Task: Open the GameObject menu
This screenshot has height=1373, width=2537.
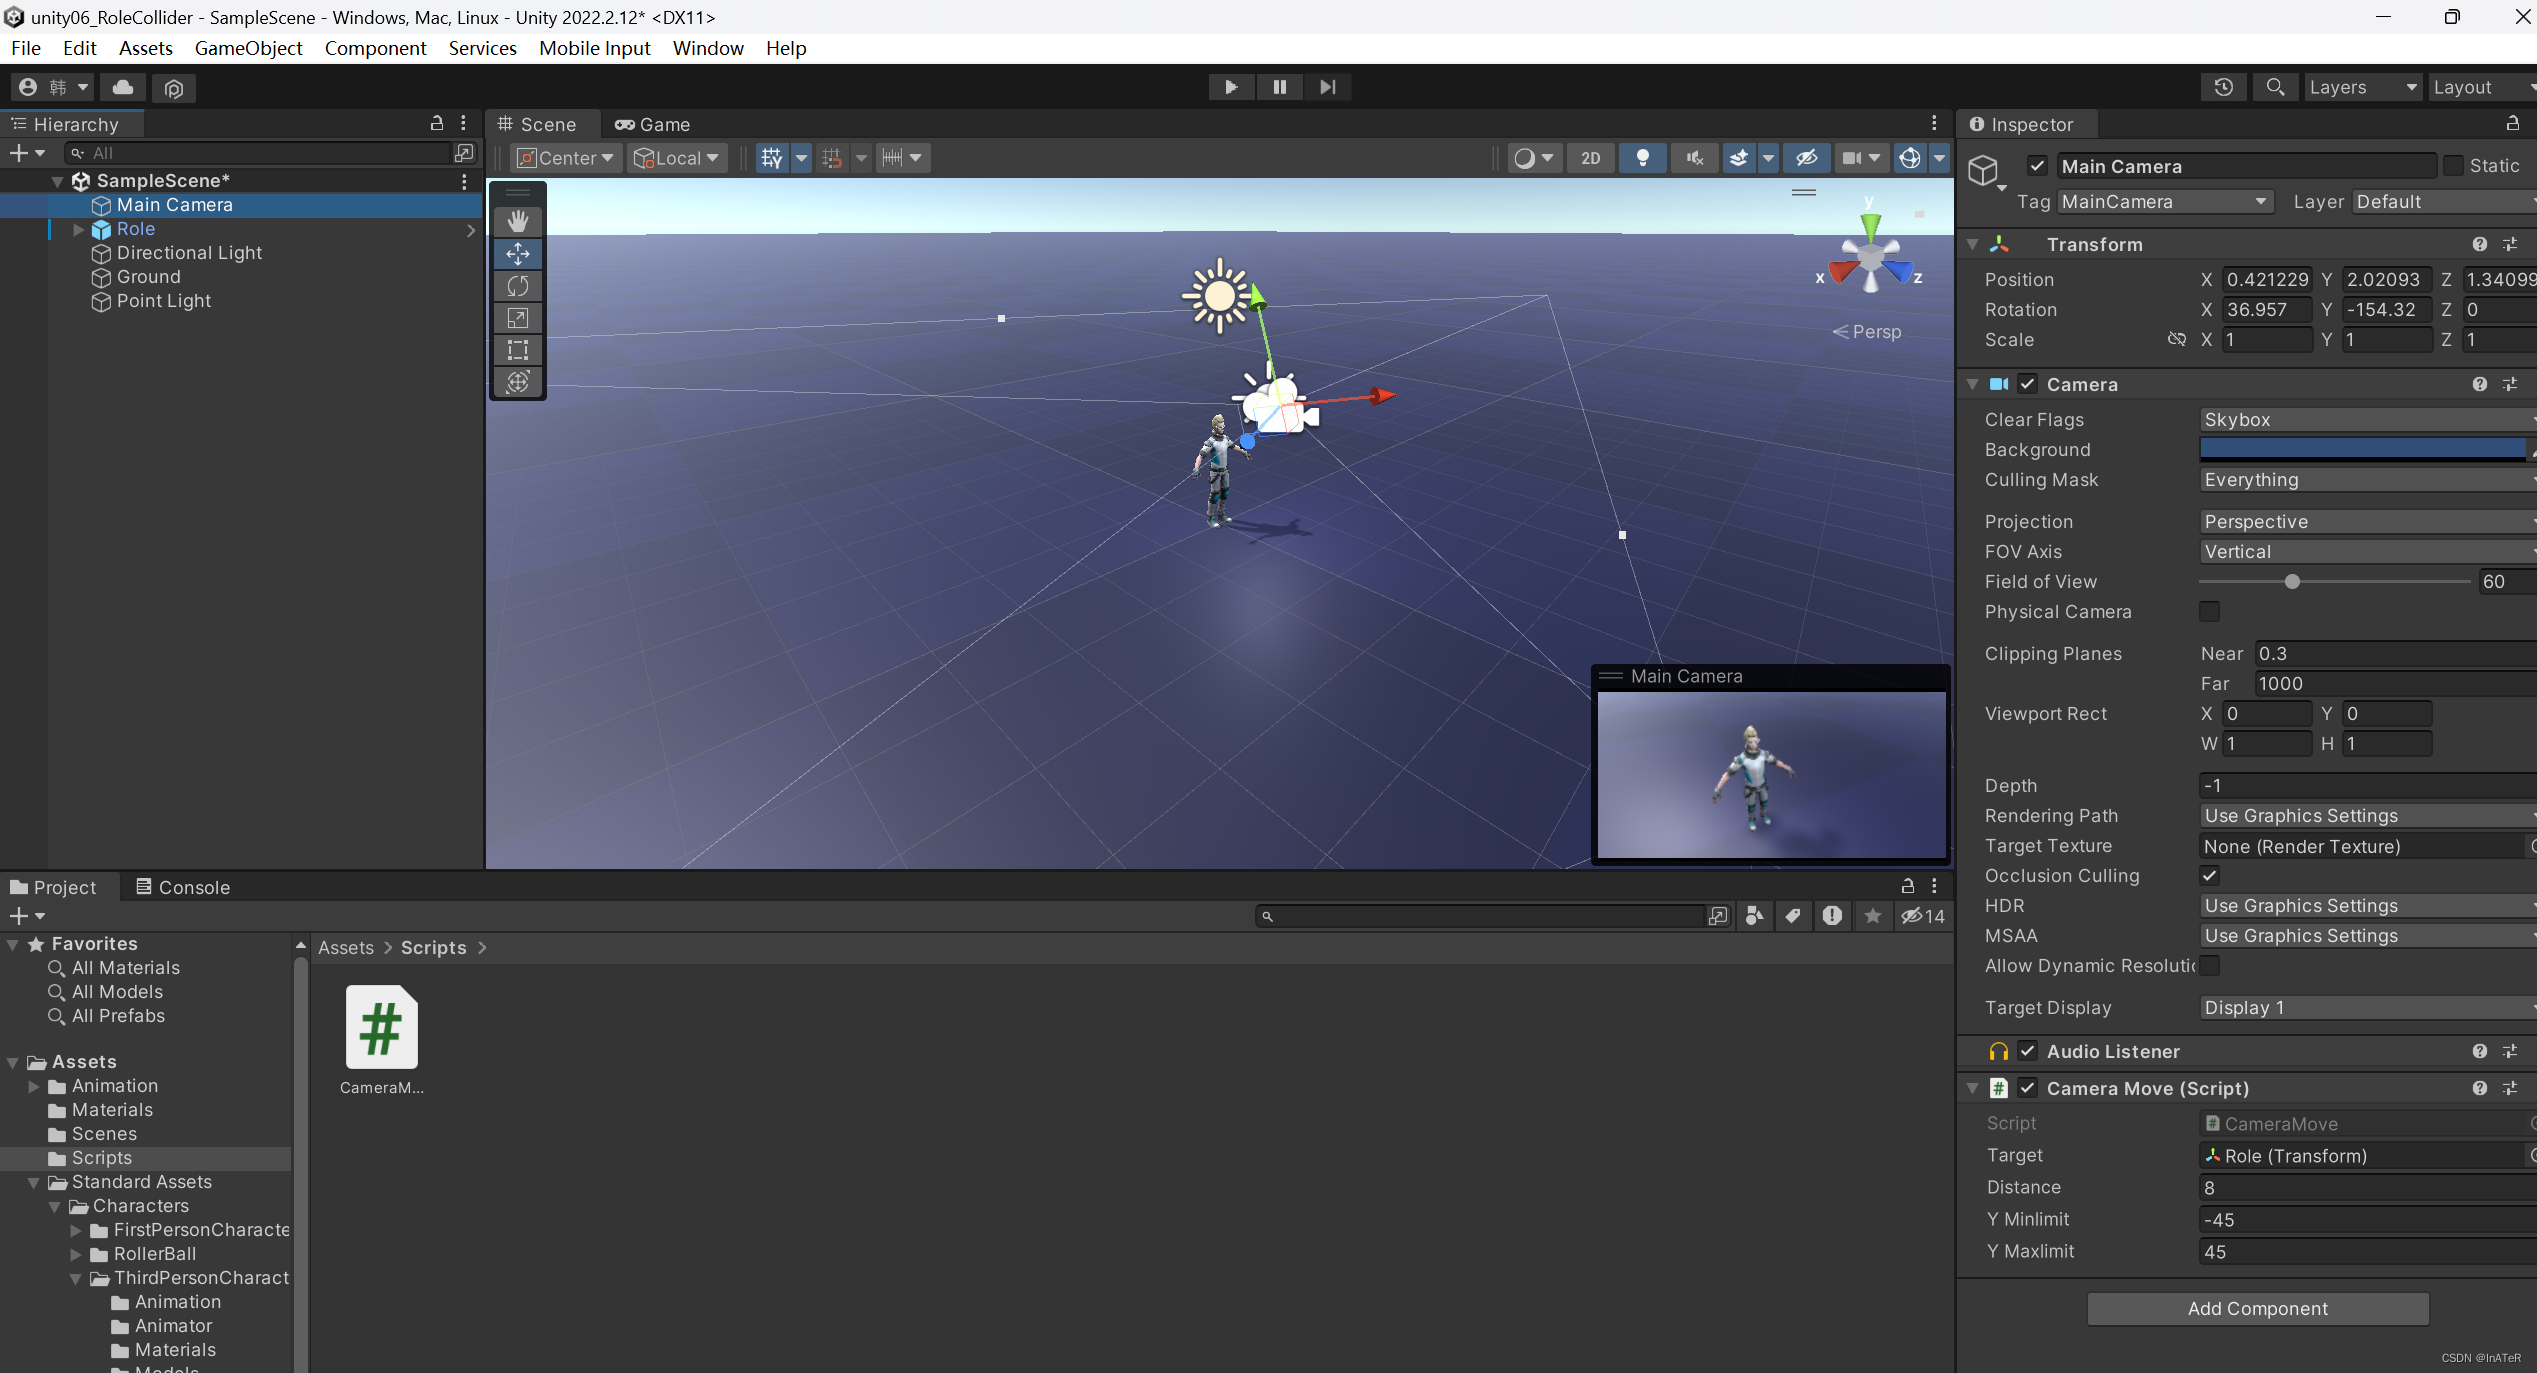Action: click(248, 48)
